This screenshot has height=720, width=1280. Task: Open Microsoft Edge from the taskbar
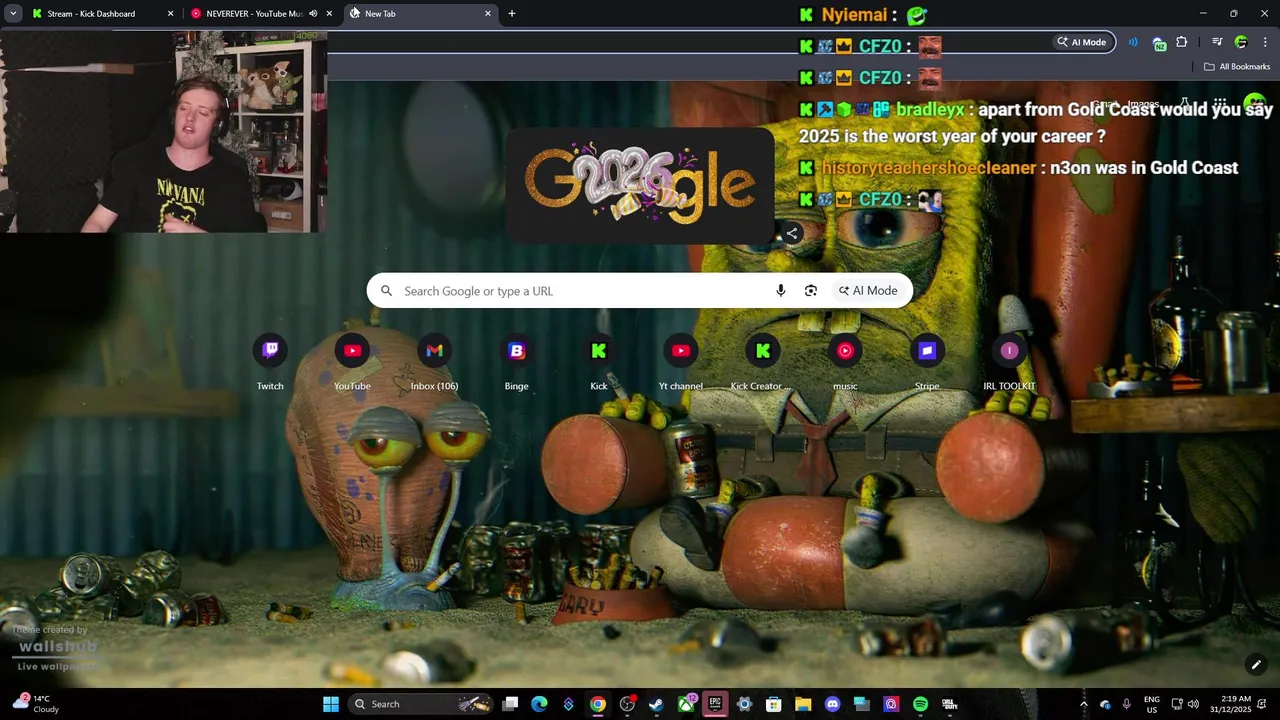[539, 704]
